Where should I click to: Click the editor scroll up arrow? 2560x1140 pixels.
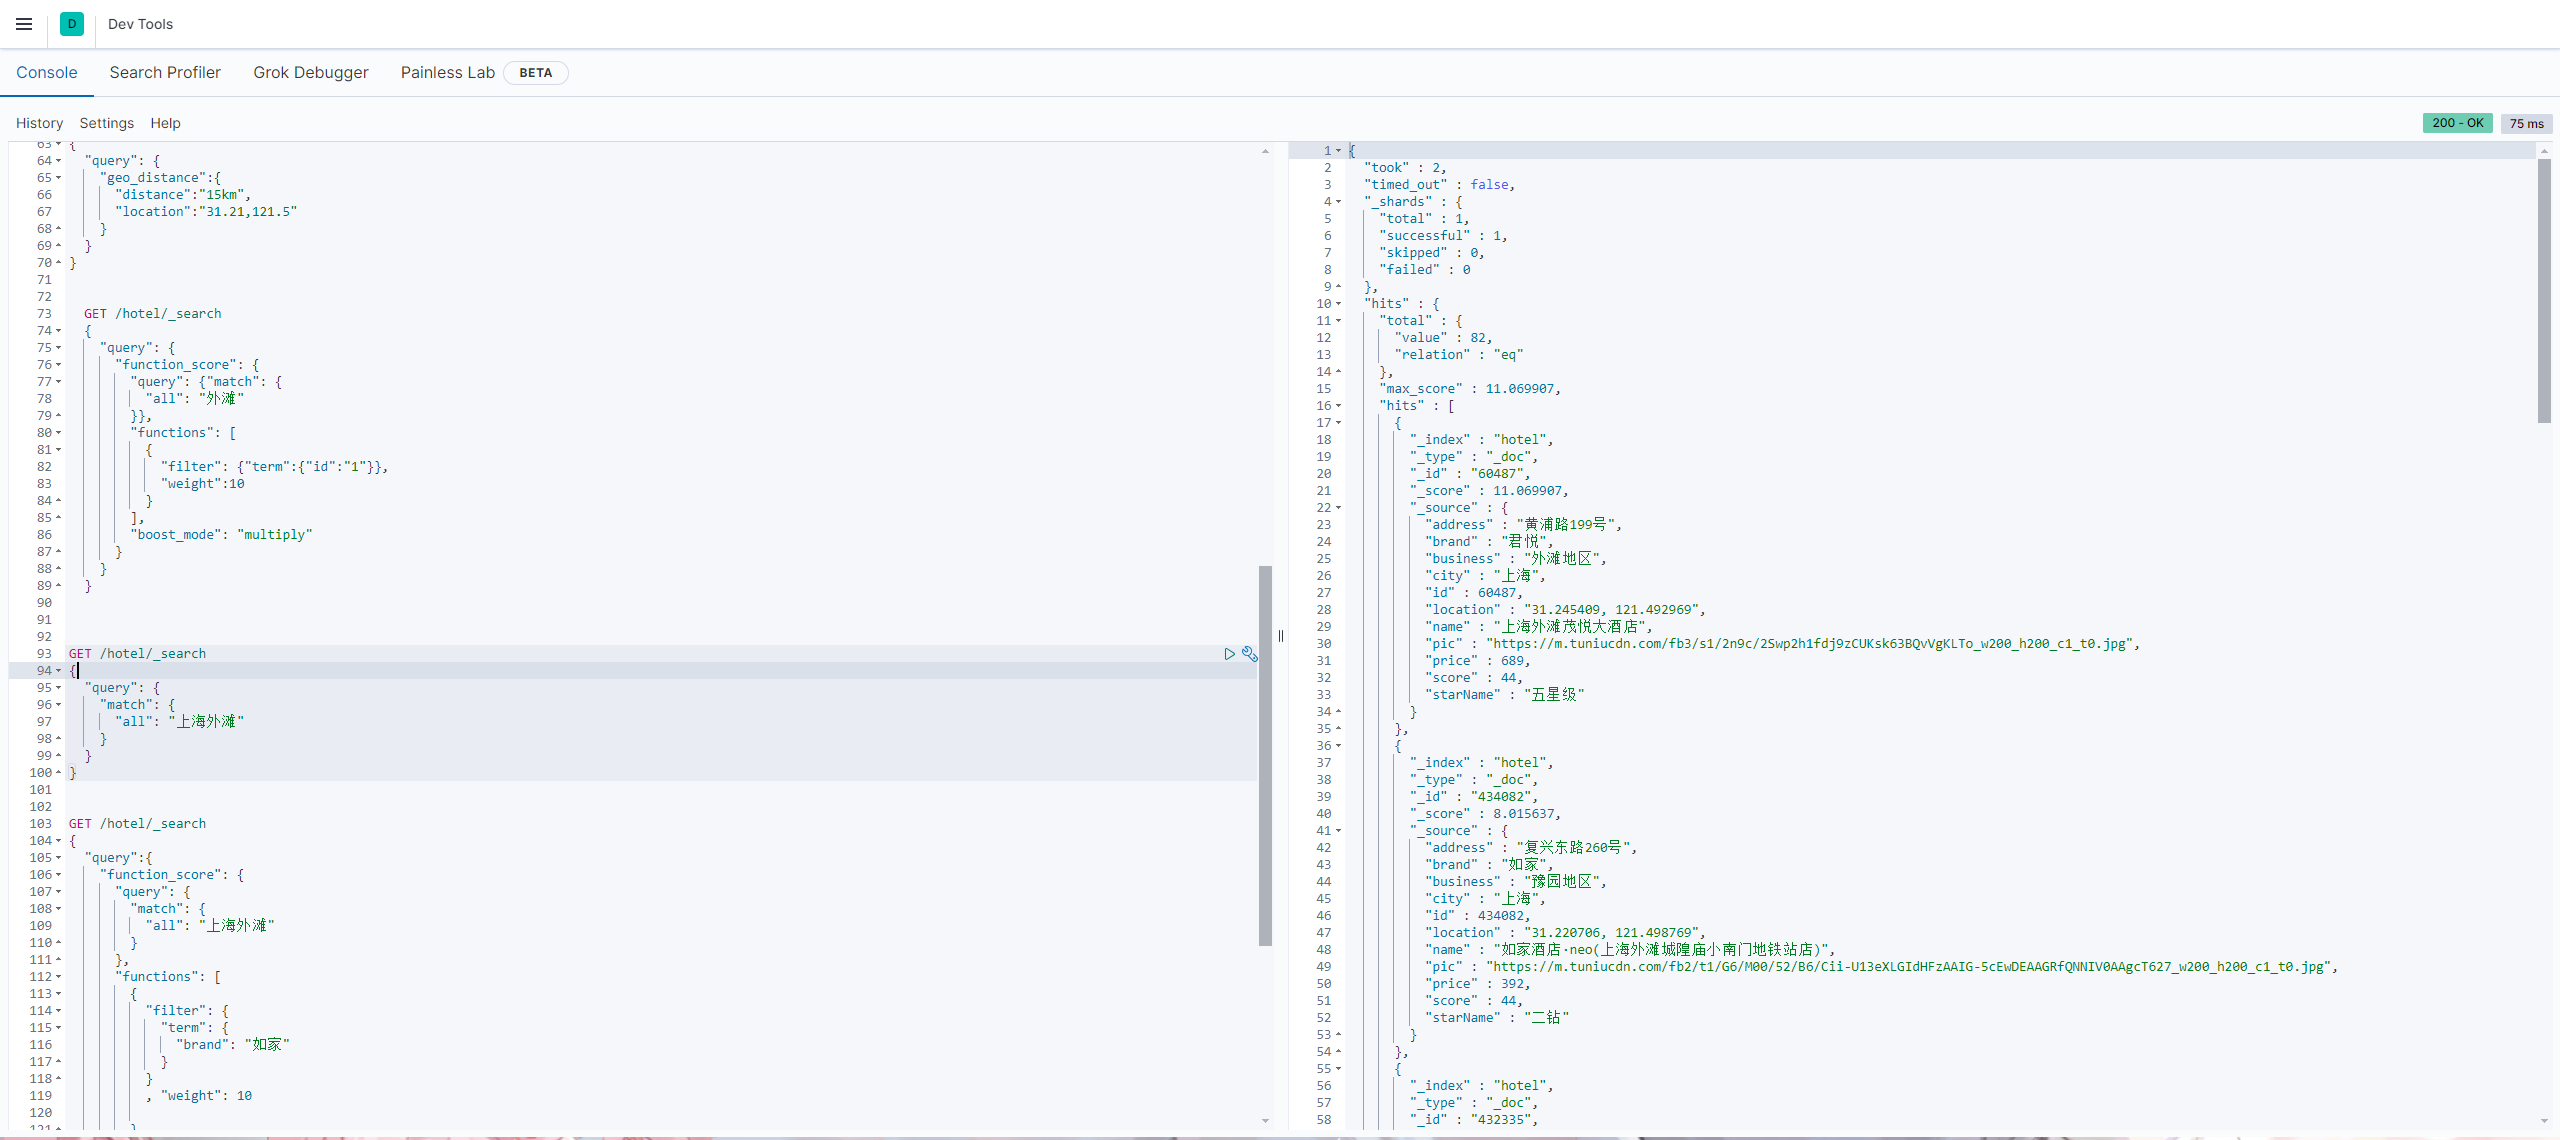point(1265,151)
